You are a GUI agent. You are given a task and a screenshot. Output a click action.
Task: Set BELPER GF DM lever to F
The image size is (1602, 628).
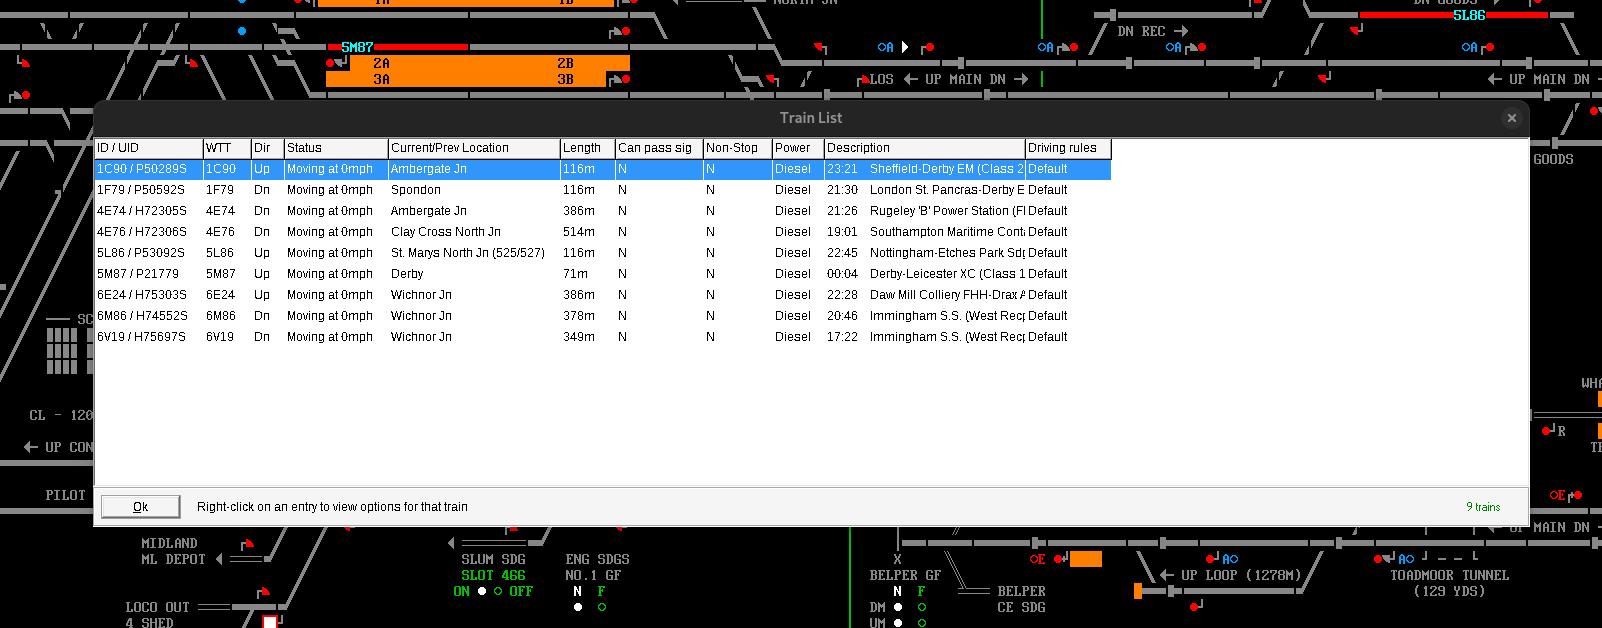922,607
